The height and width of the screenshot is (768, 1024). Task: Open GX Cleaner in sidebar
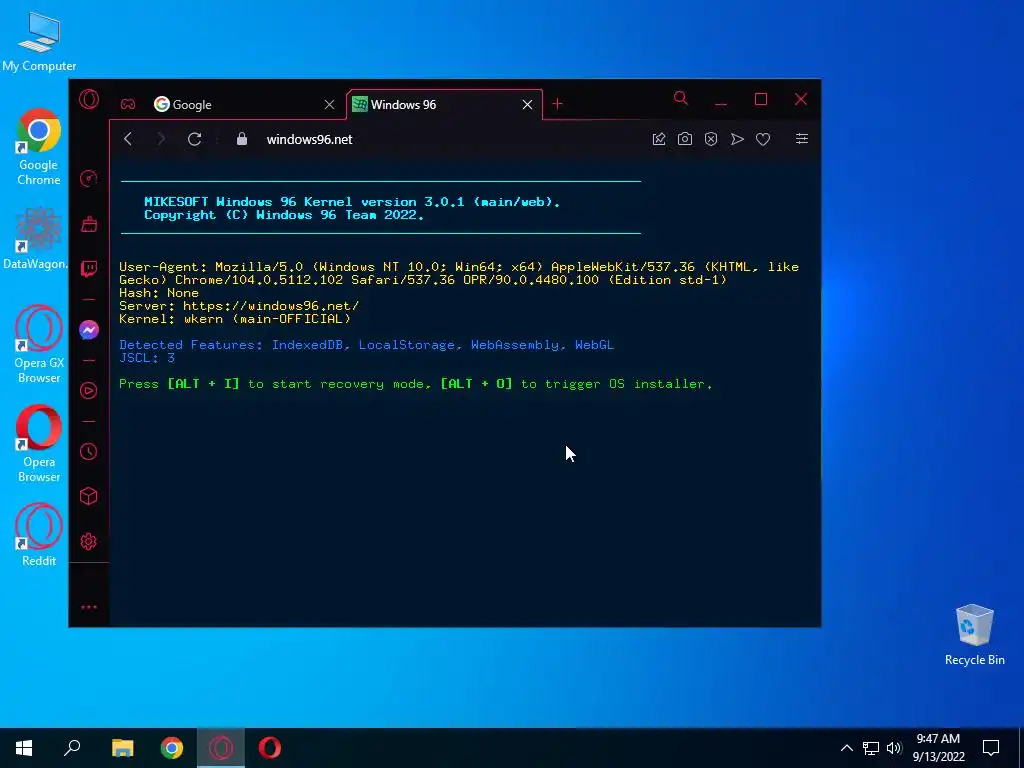[x=89, y=225]
